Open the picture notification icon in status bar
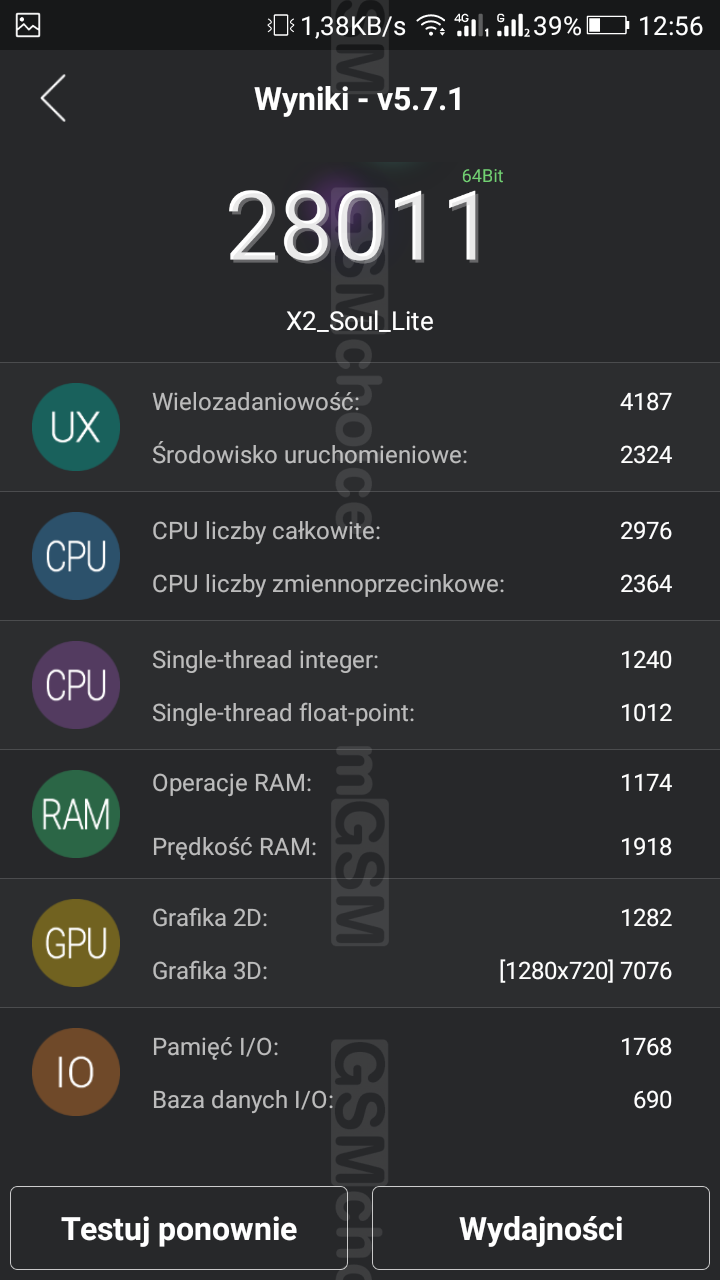 (28, 26)
